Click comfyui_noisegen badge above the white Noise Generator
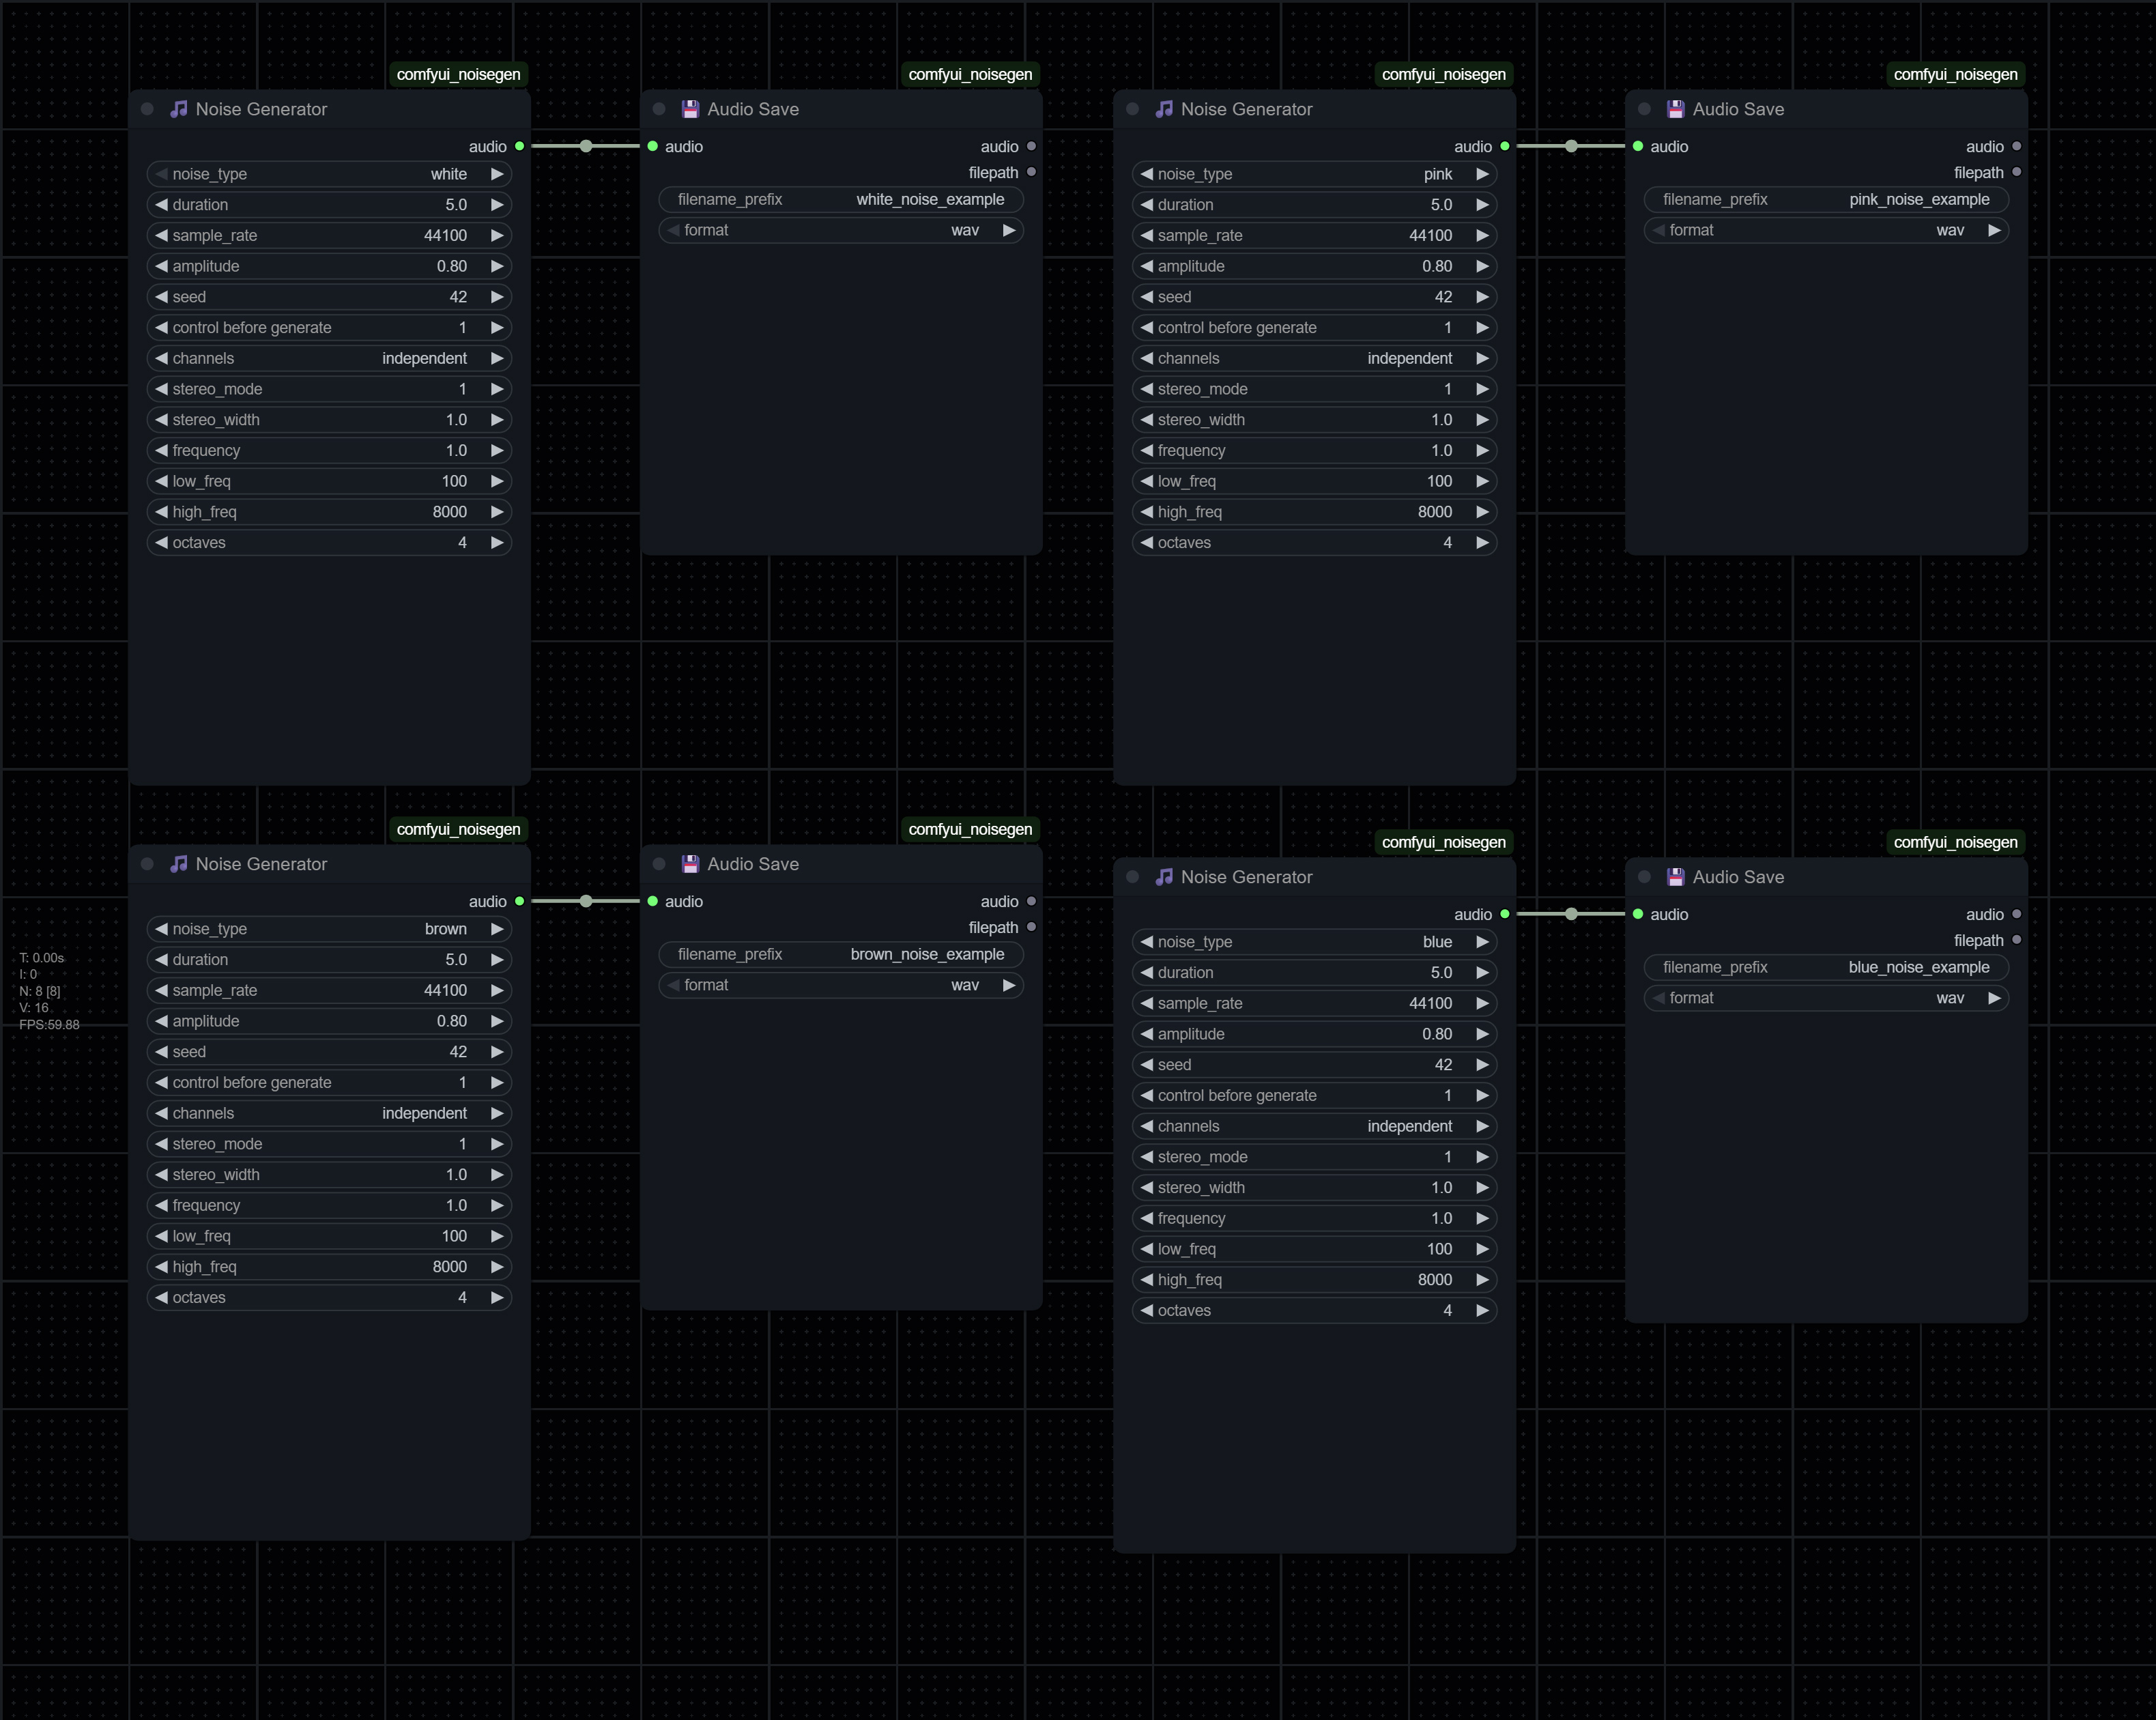Viewport: 2156px width, 1720px height. (x=458, y=74)
